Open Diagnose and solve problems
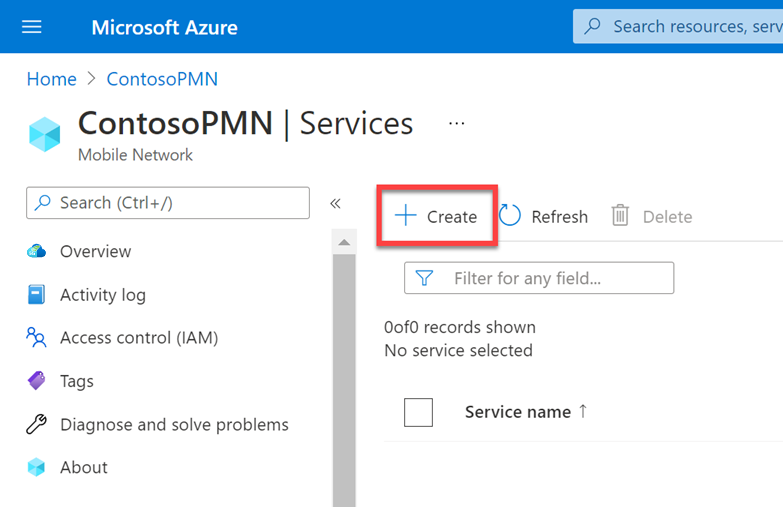783x507 pixels. click(x=174, y=425)
